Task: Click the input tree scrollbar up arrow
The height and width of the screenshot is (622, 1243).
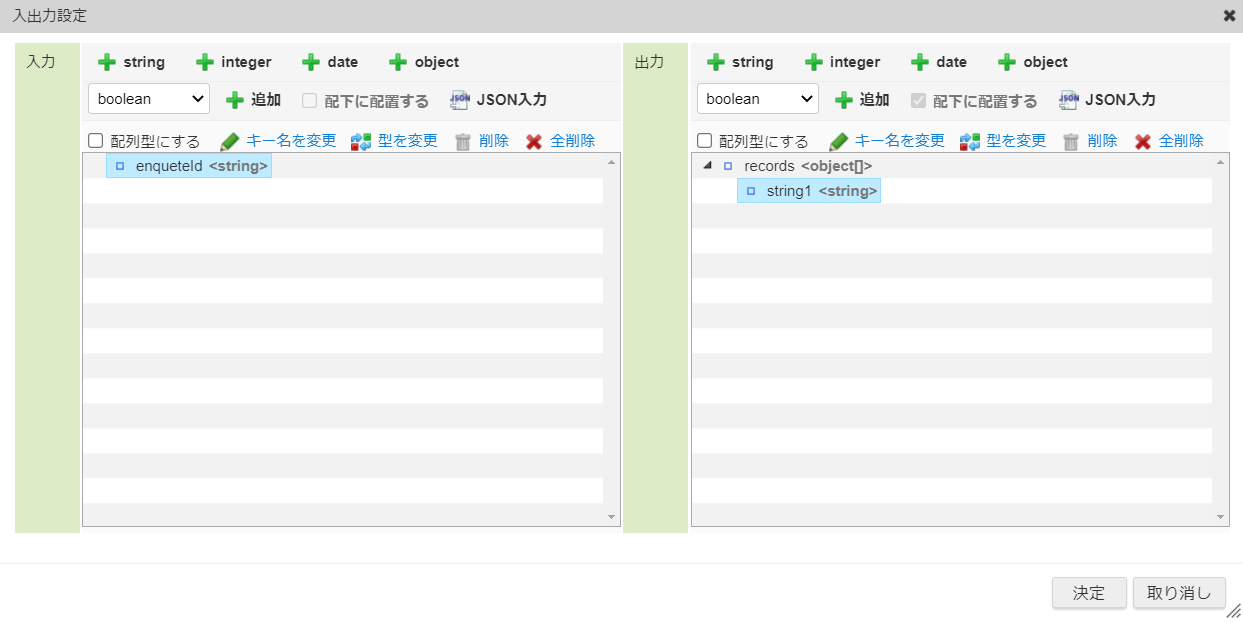Action: tap(612, 162)
